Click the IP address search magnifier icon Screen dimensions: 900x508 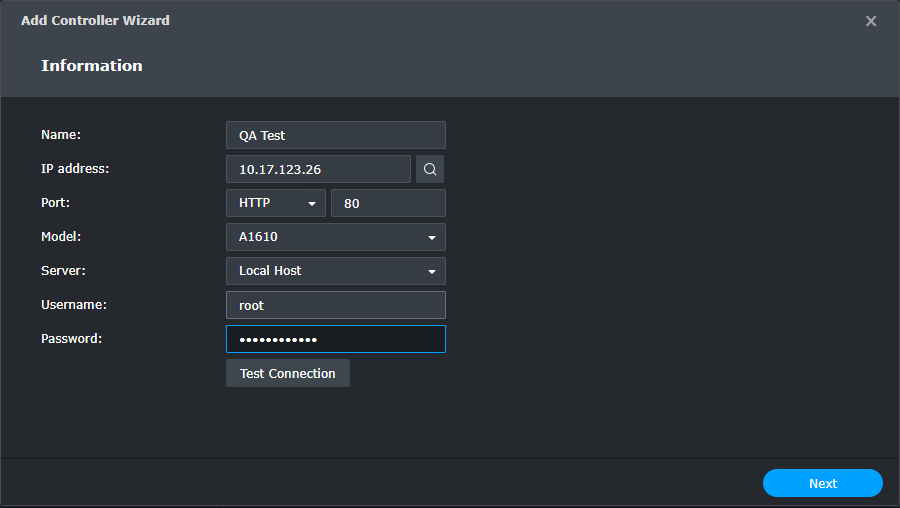pos(430,169)
